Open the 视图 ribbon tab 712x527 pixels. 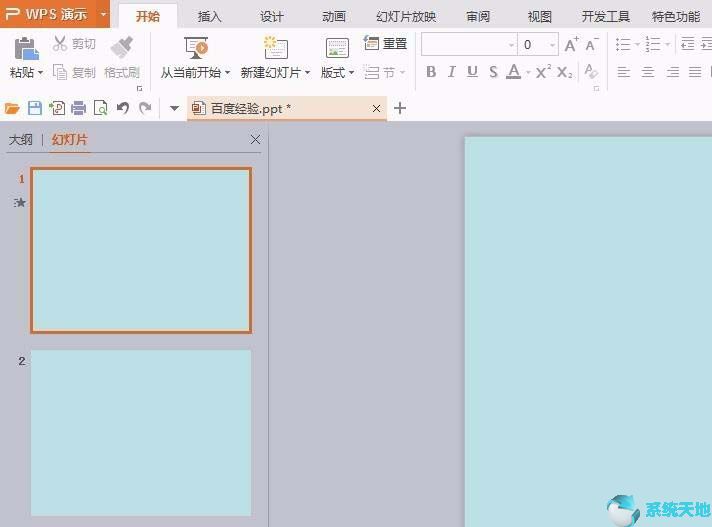coord(539,17)
